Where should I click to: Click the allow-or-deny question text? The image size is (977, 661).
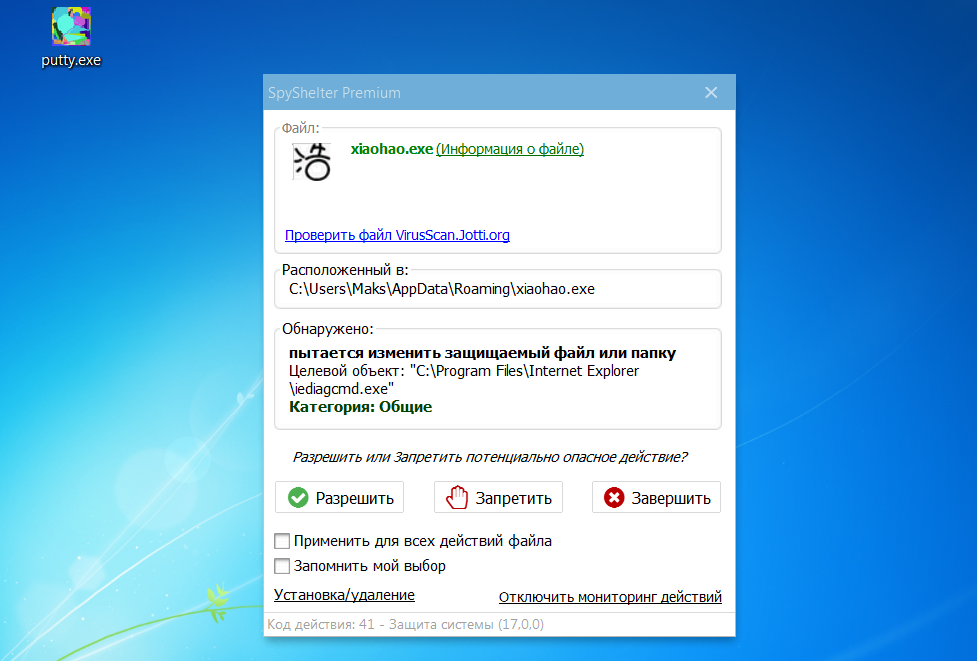(x=489, y=457)
